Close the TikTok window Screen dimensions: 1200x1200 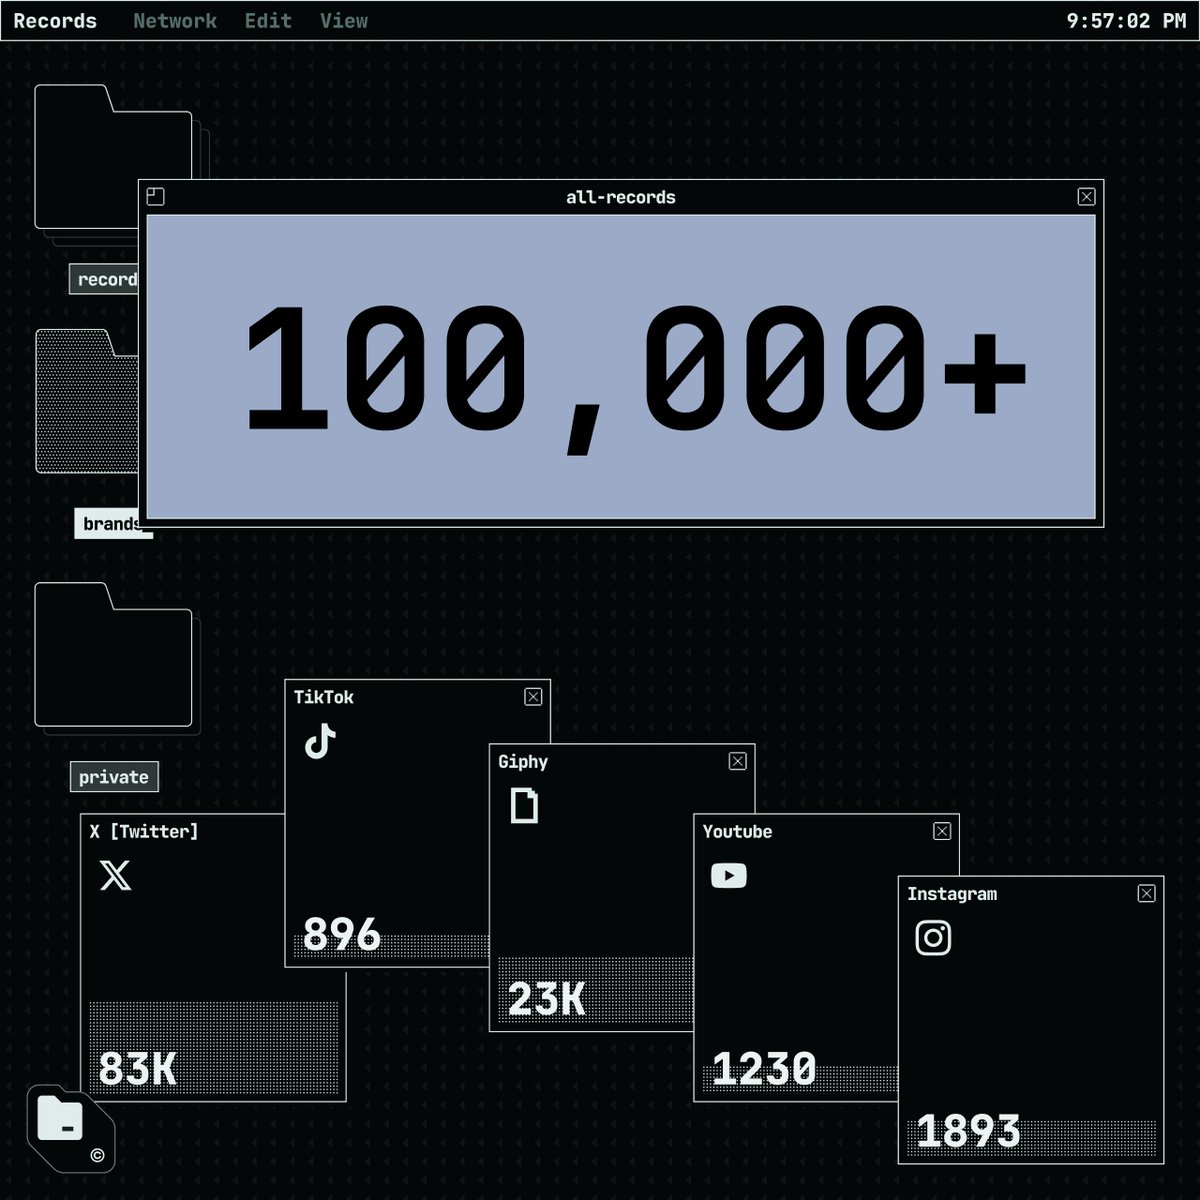tap(533, 697)
